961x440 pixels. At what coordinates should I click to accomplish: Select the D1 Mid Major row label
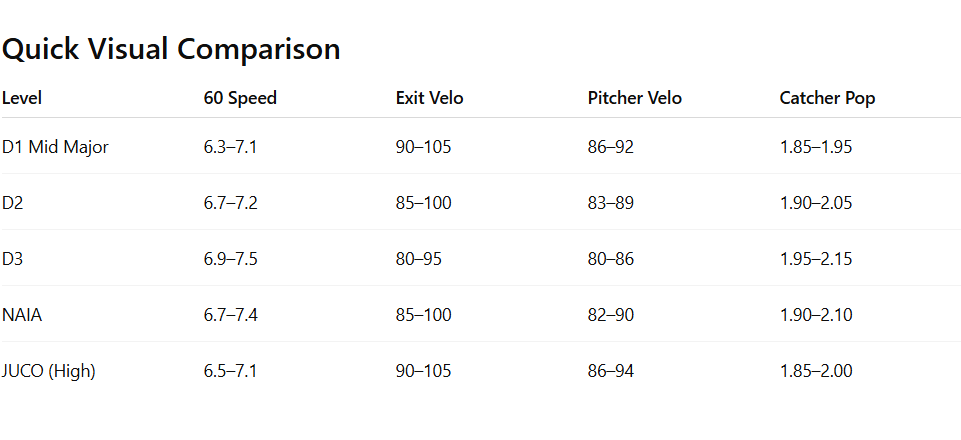55,147
